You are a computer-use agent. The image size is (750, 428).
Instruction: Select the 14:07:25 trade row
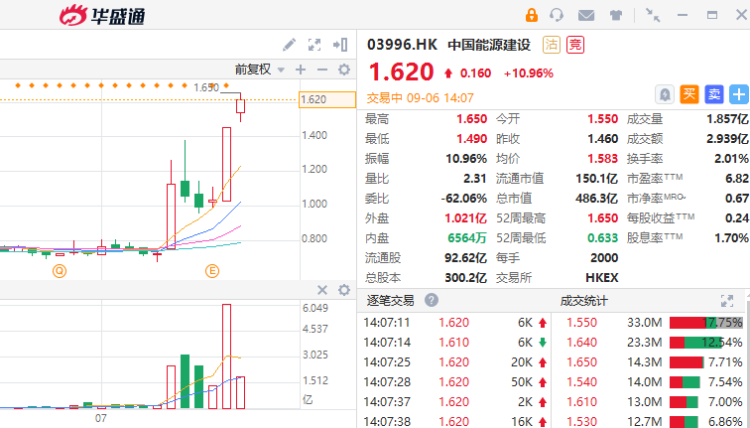455,362
